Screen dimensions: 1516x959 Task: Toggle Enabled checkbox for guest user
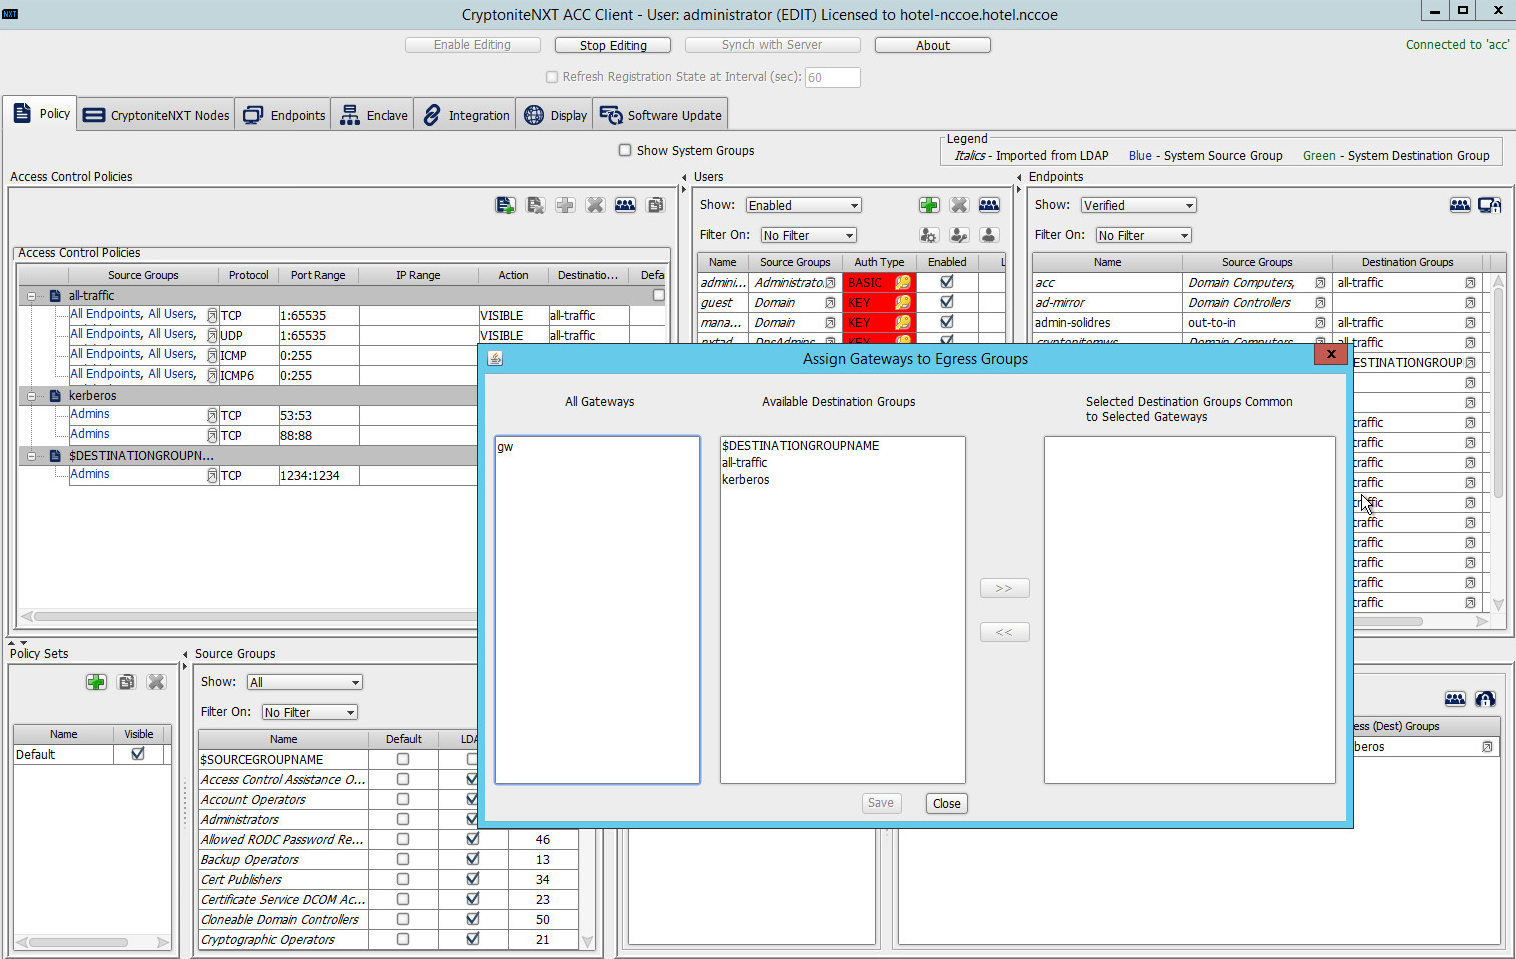tap(947, 302)
